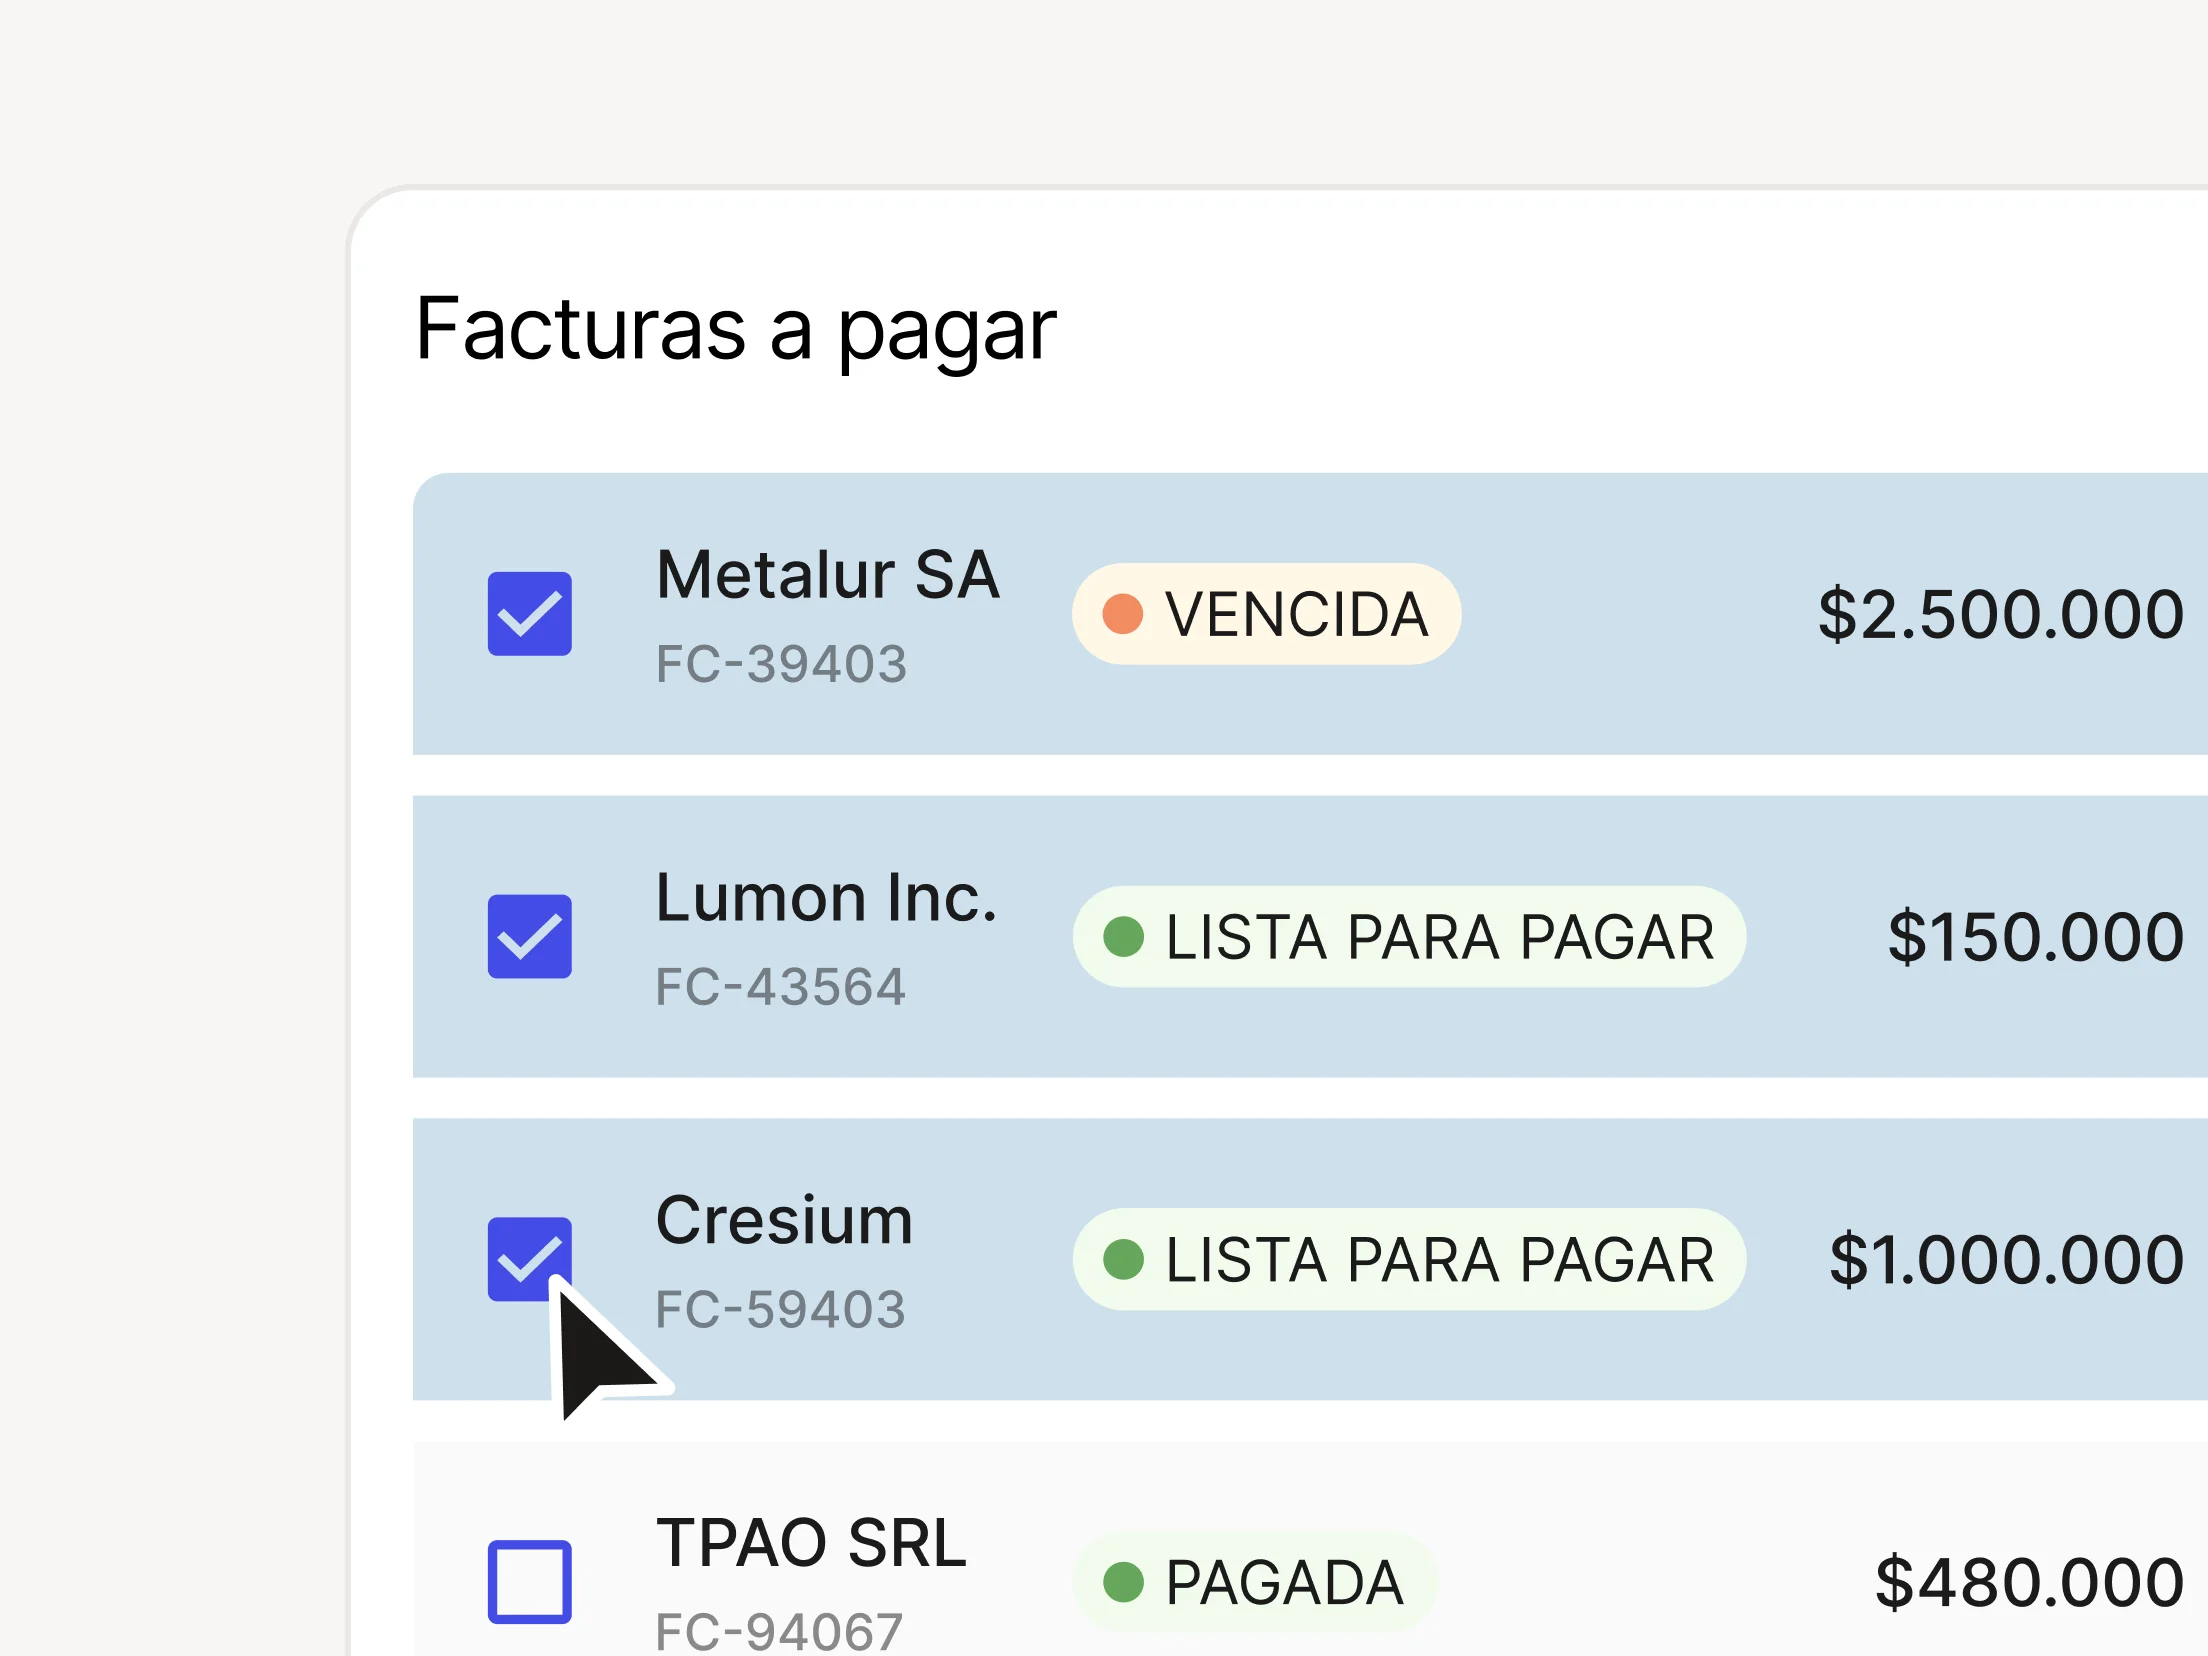The height and width of the screenshot is (1656, 2208).
Task: Click the green status dot for Cresium
Action: tap(1125, 1260)
